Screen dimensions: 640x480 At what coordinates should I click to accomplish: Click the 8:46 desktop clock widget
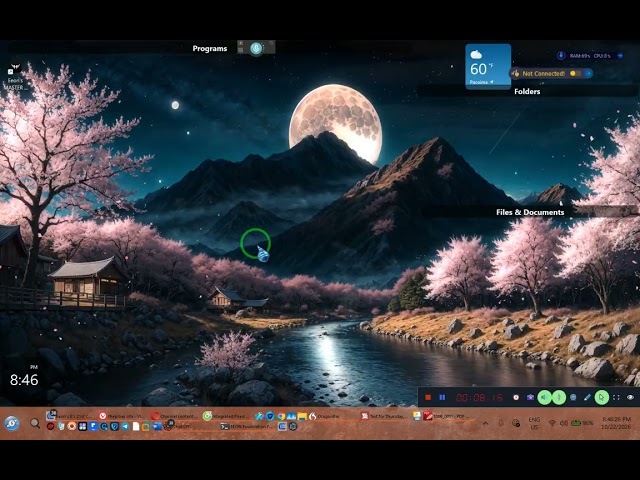[24, 380]
